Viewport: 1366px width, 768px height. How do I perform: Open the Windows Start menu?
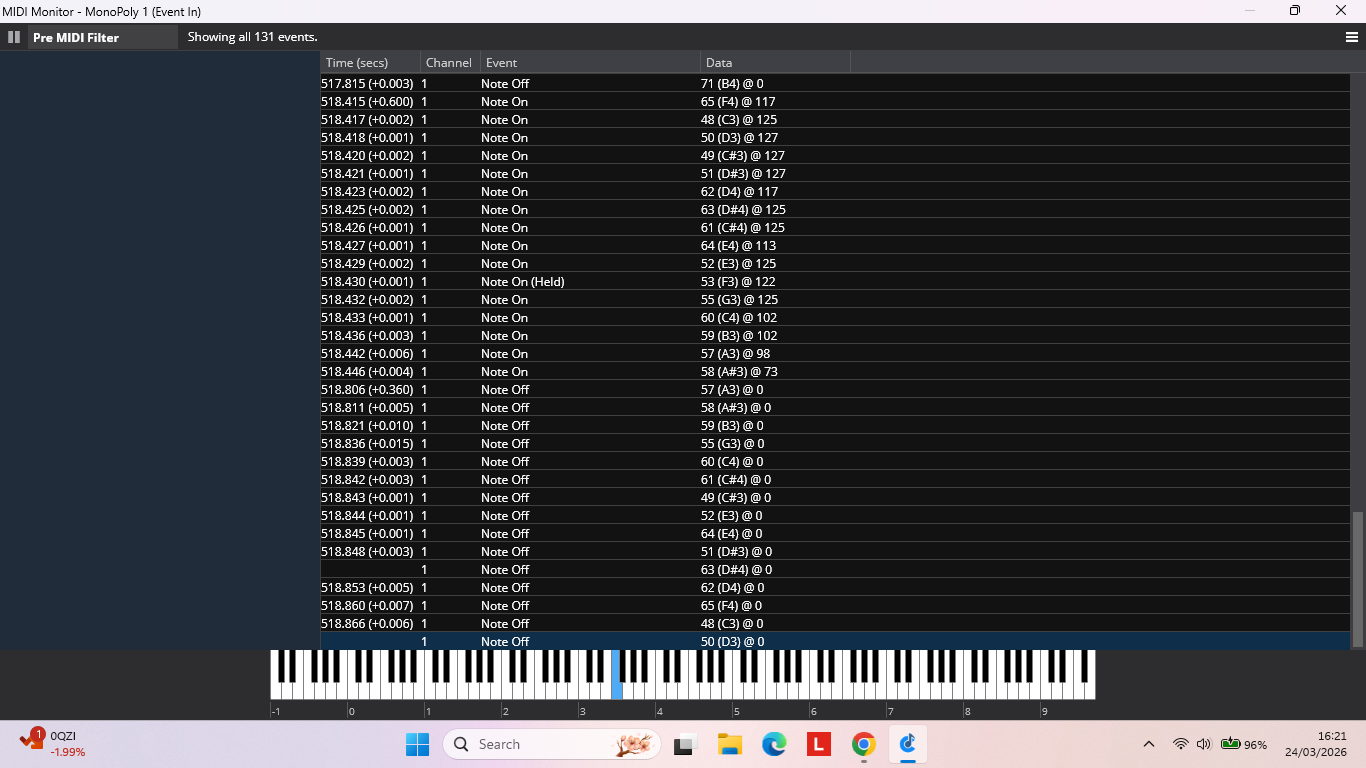point(417,744)
